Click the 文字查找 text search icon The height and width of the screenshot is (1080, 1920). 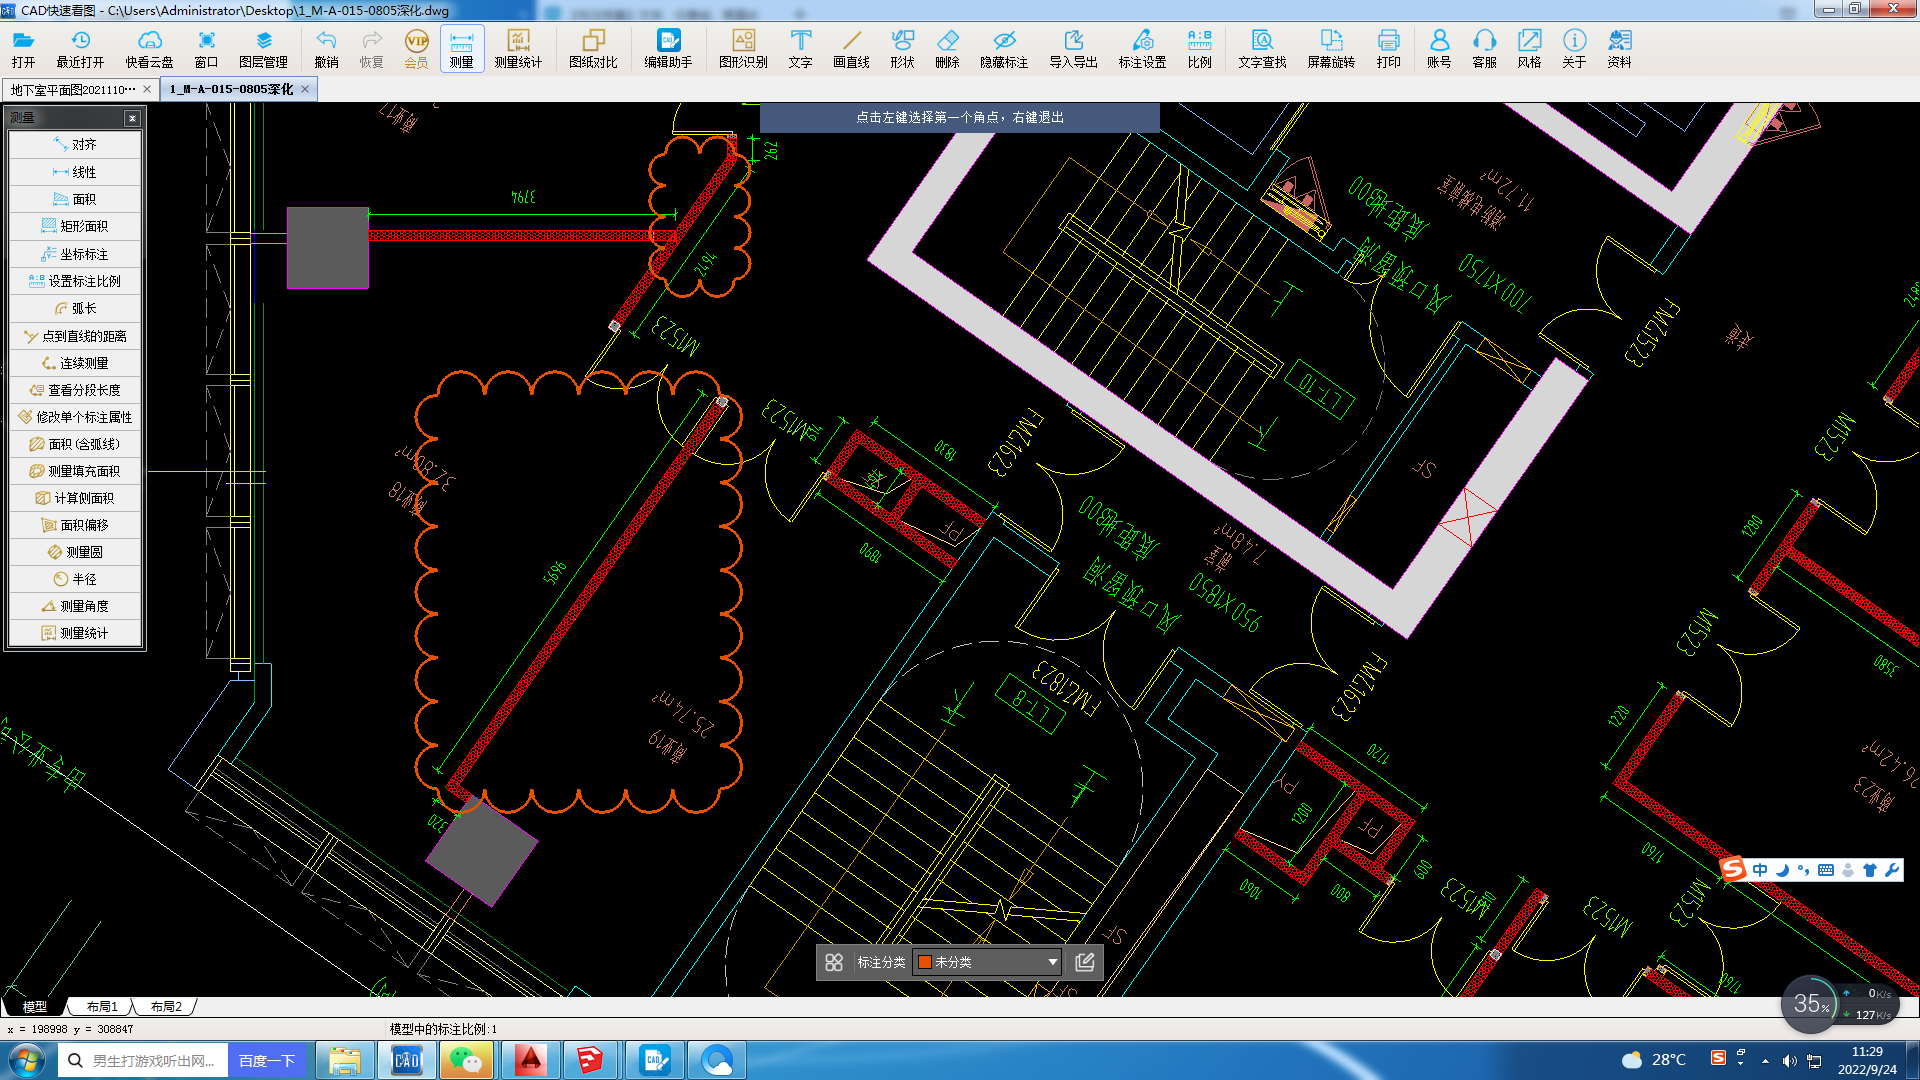(1262, 48)
